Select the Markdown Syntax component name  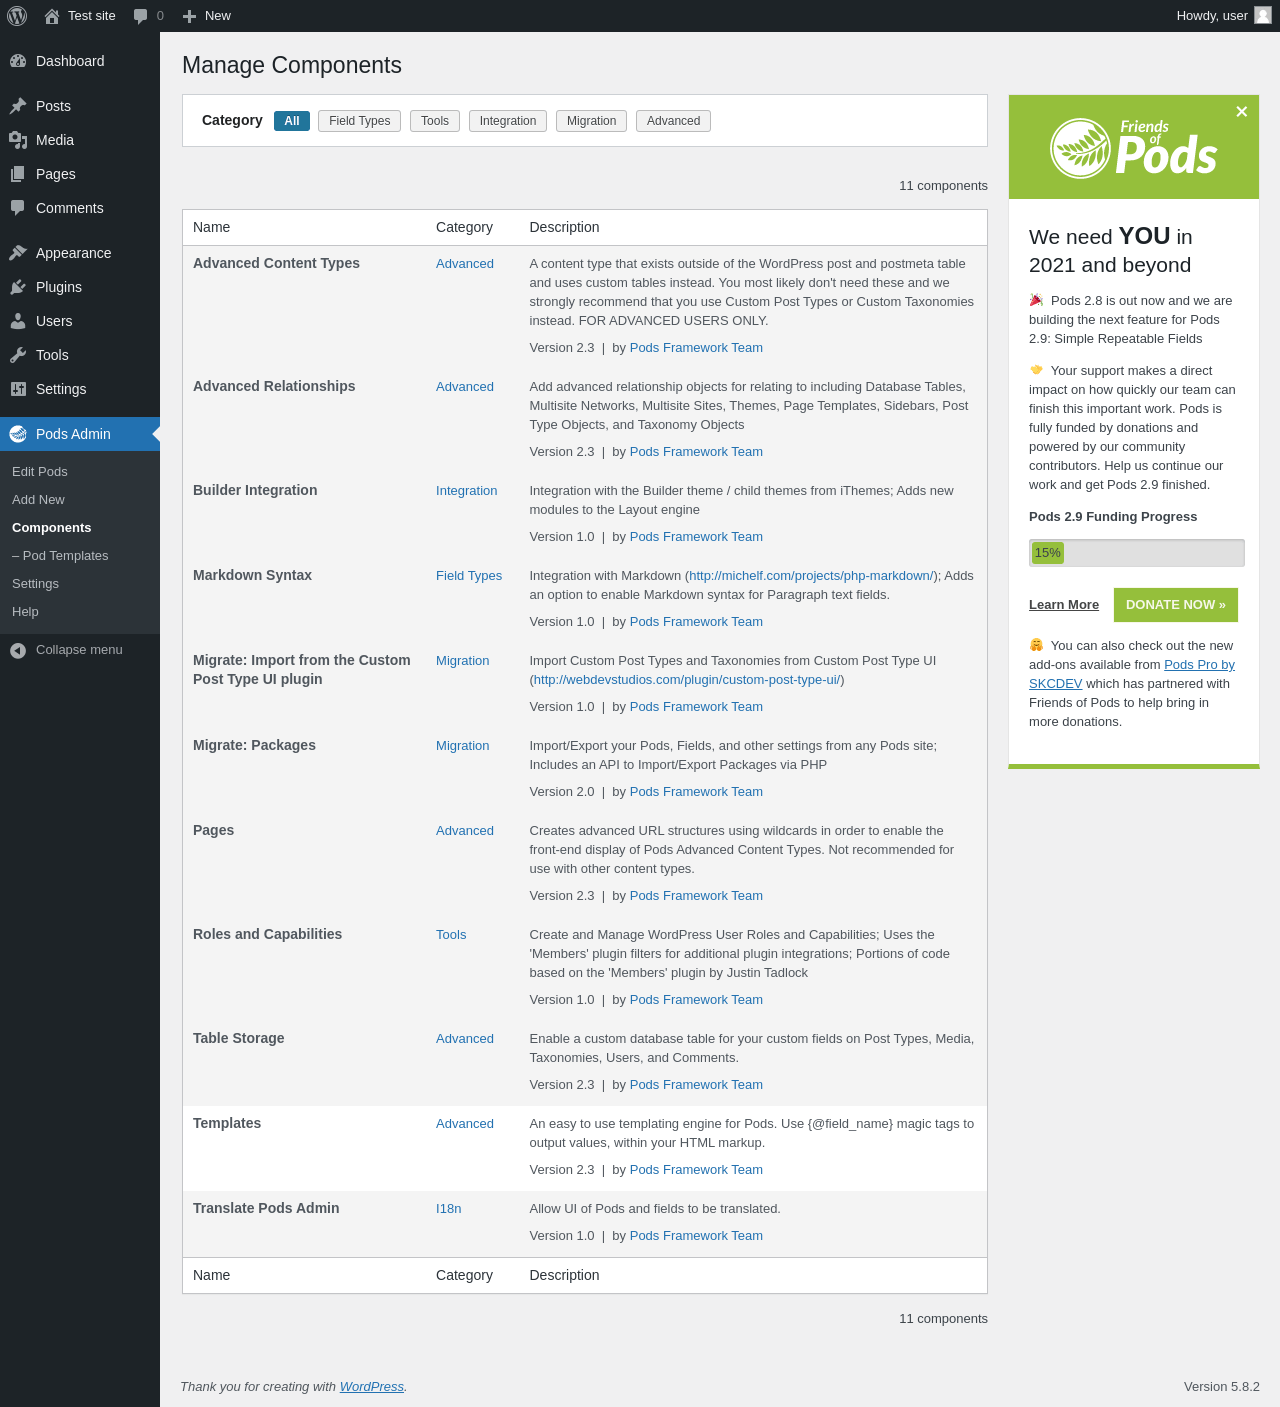[x=252, y=575]
